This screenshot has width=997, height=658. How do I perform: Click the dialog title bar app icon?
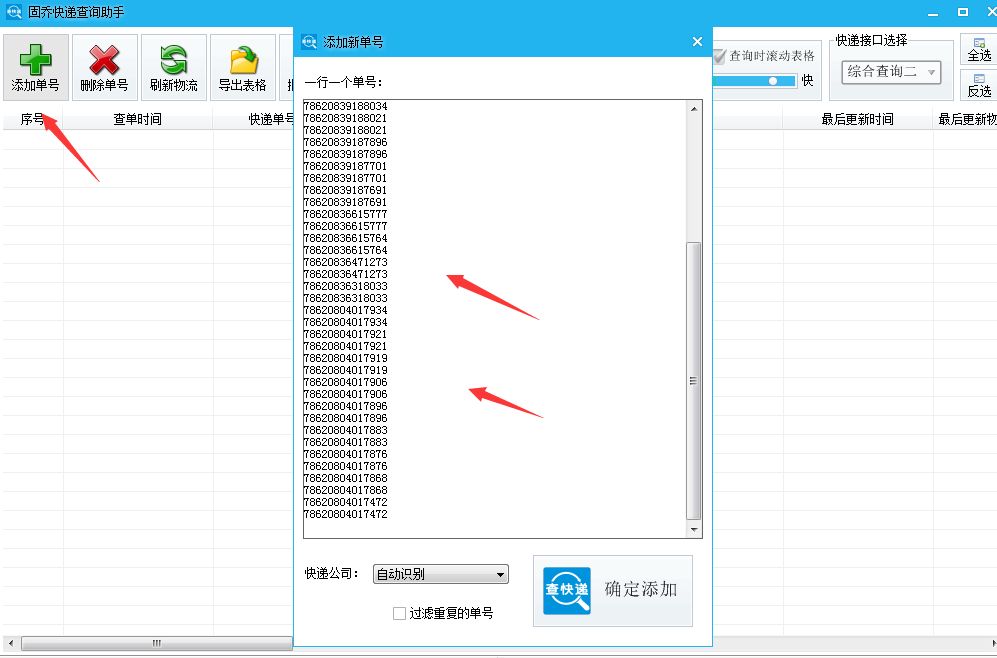(x=309, y=42)
